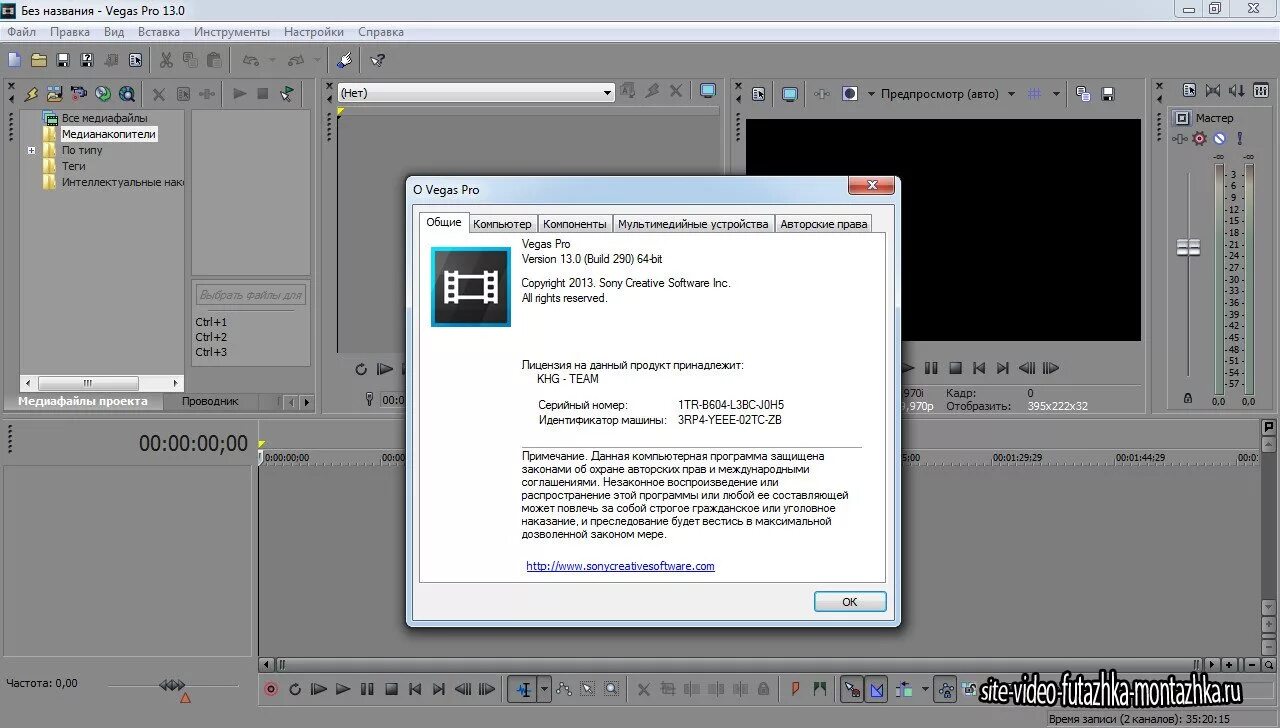Switch to the Компоненты tab

[x=575, y=223]
